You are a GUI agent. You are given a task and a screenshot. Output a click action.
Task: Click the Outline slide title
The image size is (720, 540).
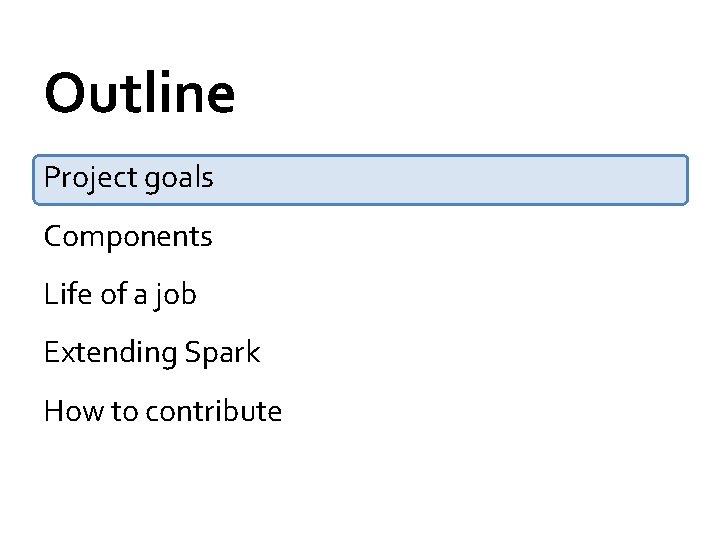(140, 93)
